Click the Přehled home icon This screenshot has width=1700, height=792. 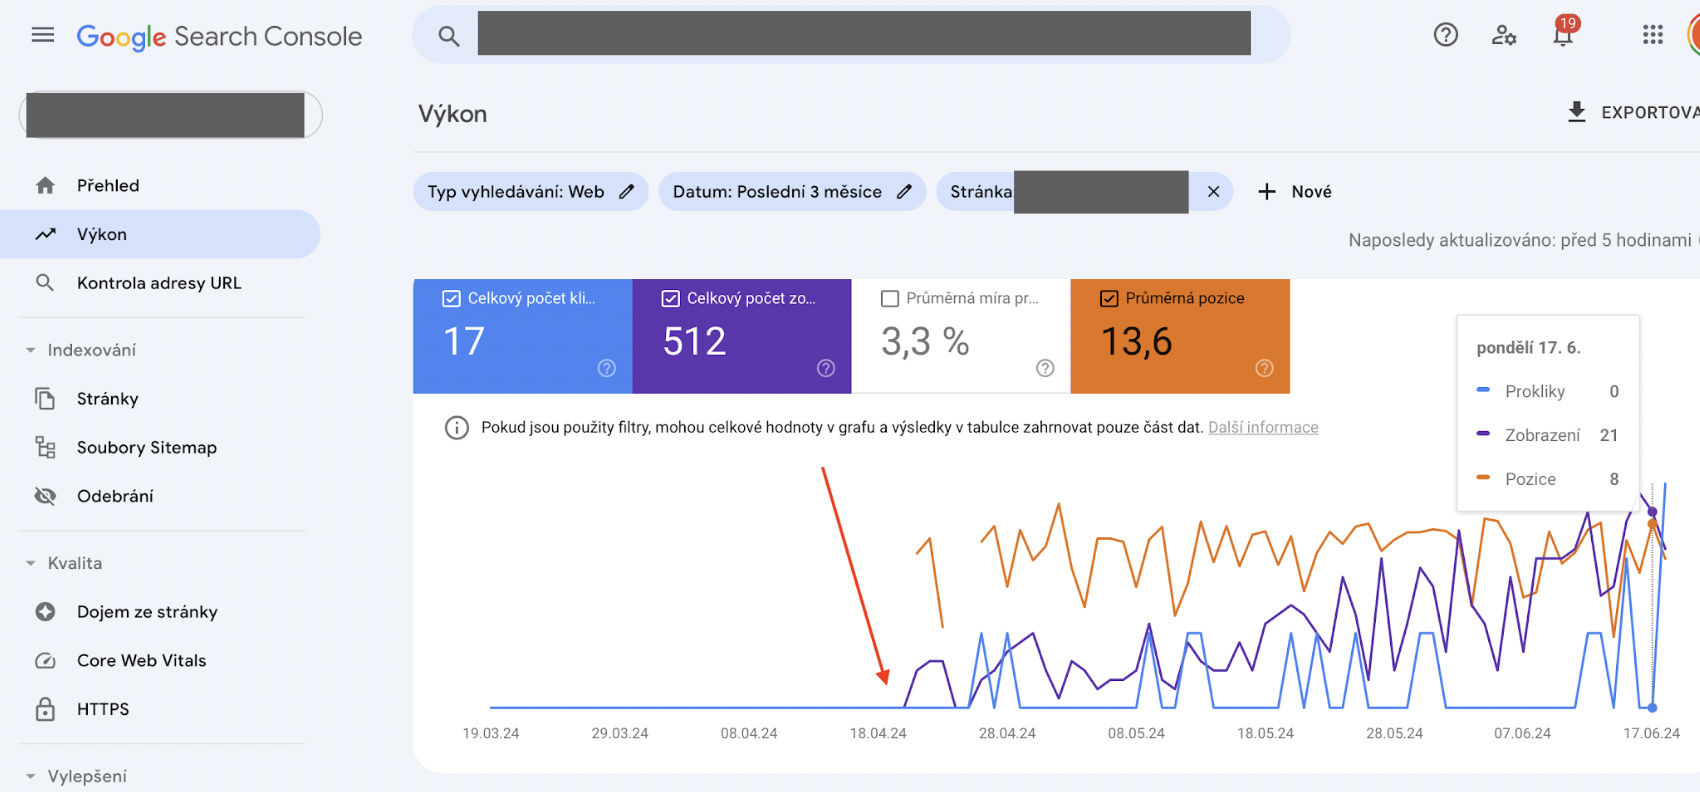point(45,186)
